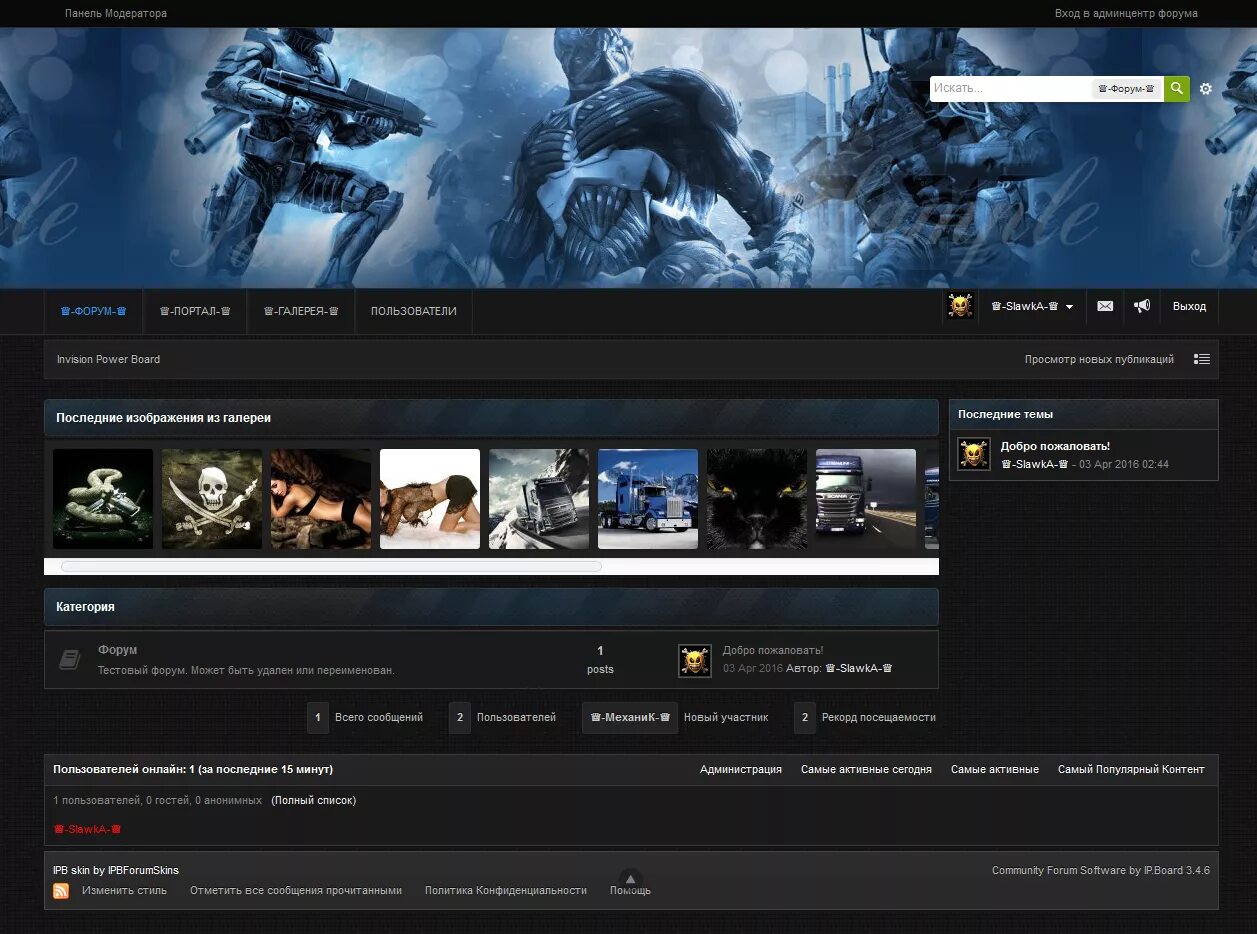Screen dimensions: 1257x934
Task: Click the forum book icon beside Форум
Action: 69,659
